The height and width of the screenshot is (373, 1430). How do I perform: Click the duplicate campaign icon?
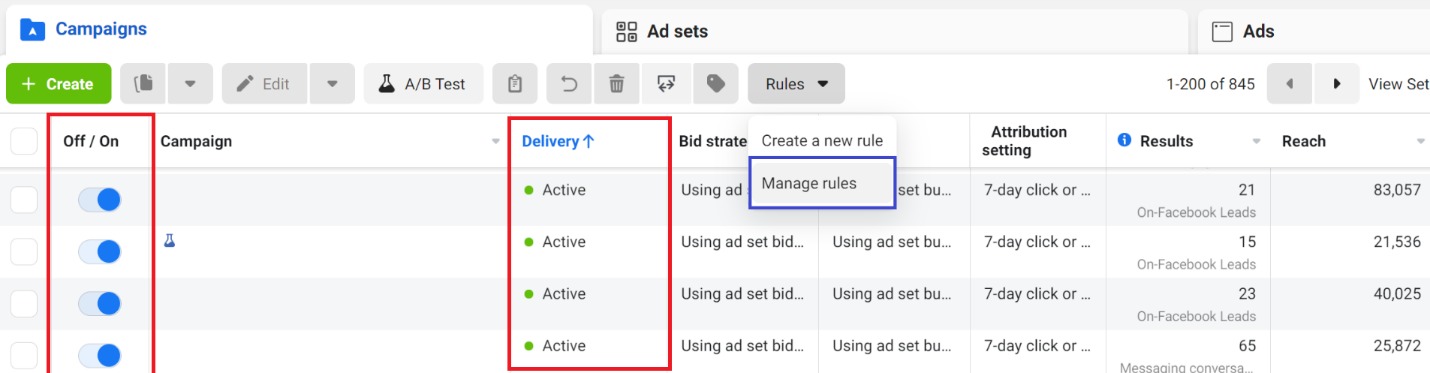(143, 84)
